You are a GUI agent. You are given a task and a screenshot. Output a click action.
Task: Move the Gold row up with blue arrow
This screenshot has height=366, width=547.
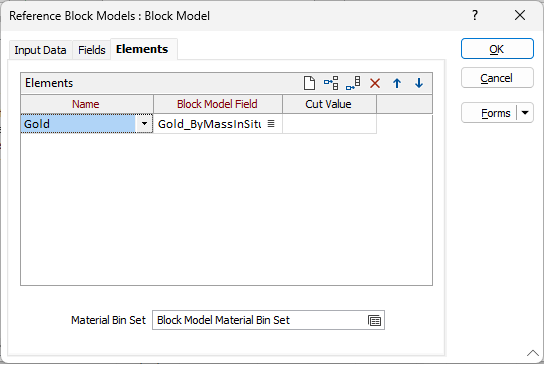pos(397,83)
